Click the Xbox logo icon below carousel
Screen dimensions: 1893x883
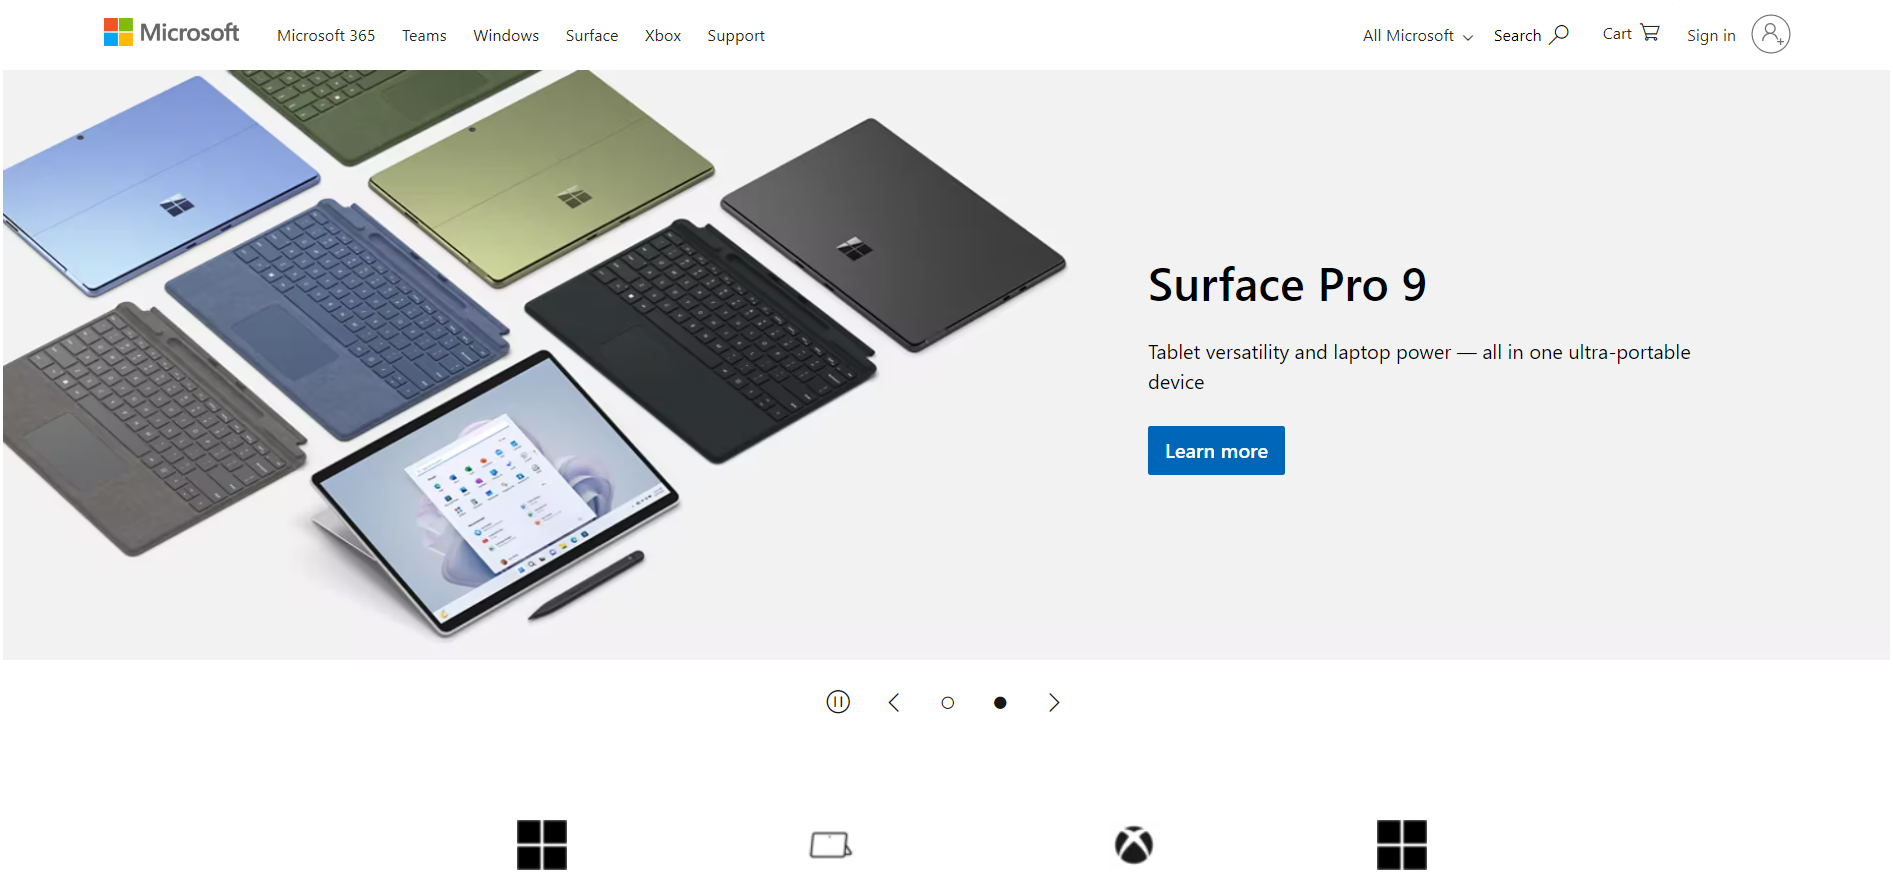[x=1134, y=845]
